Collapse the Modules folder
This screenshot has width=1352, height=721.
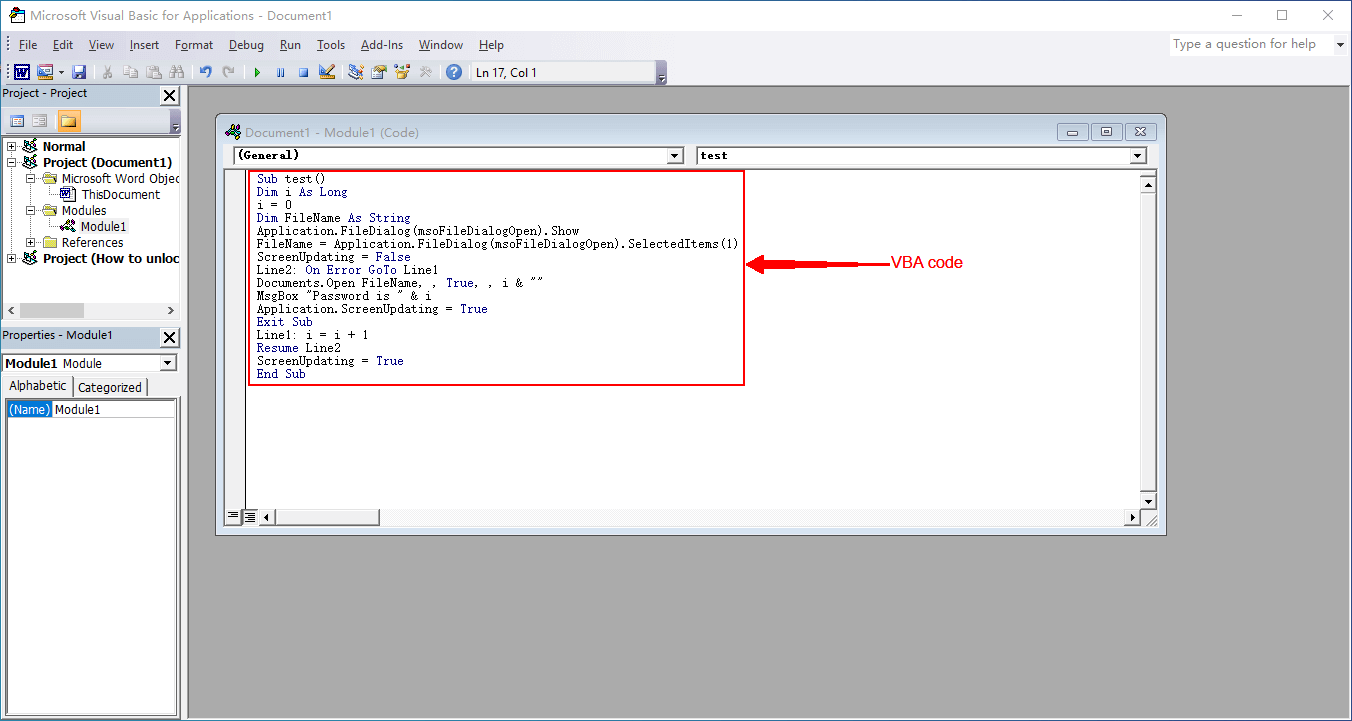click(31, 210)
